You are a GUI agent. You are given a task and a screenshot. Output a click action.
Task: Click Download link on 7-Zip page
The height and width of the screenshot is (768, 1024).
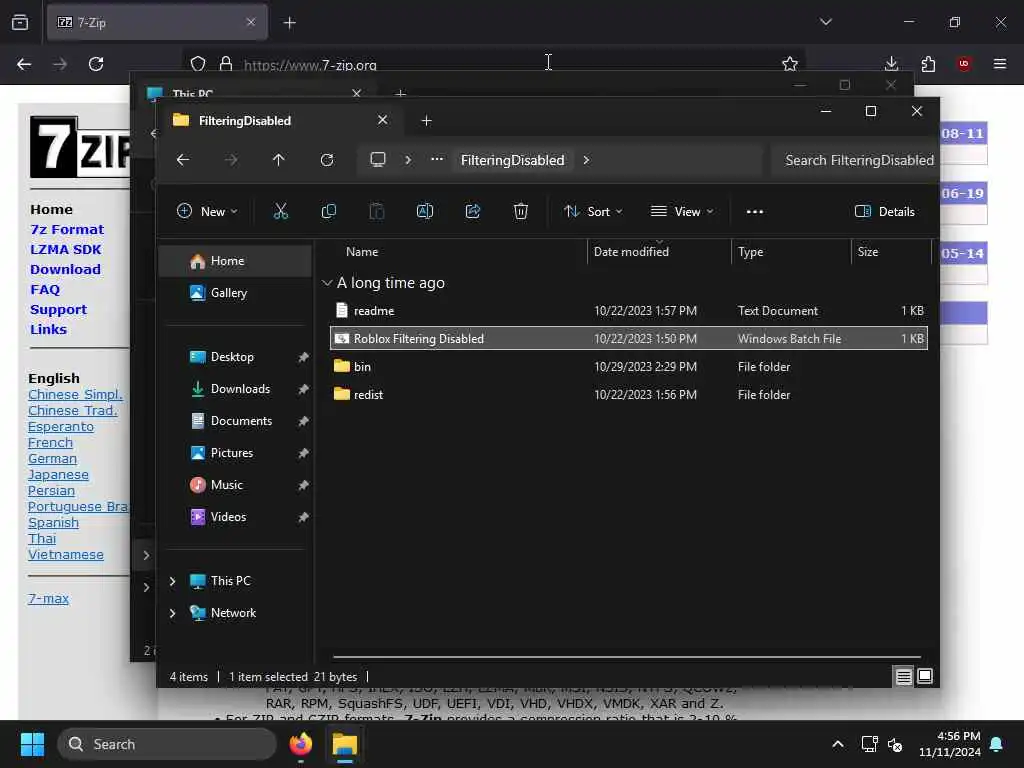(65, 269)
